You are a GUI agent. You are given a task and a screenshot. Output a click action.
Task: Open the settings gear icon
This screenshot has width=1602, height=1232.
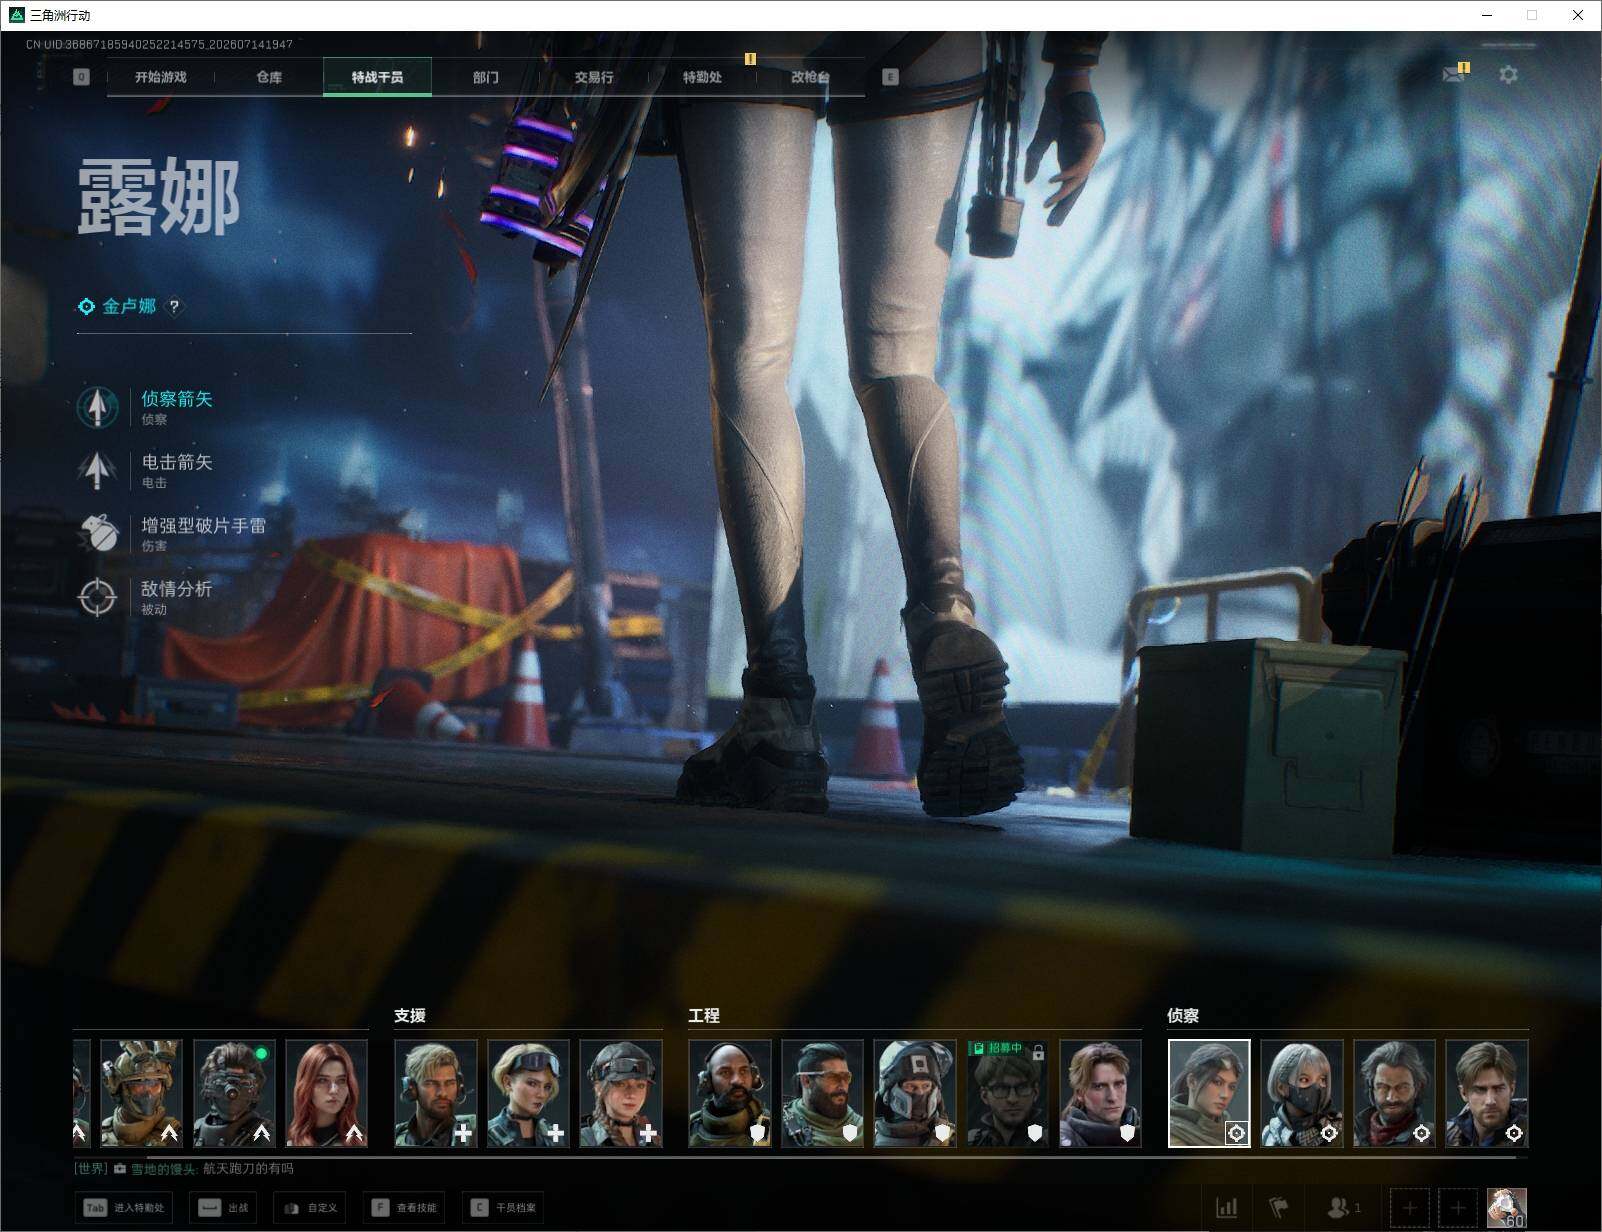click(1508, 74)
